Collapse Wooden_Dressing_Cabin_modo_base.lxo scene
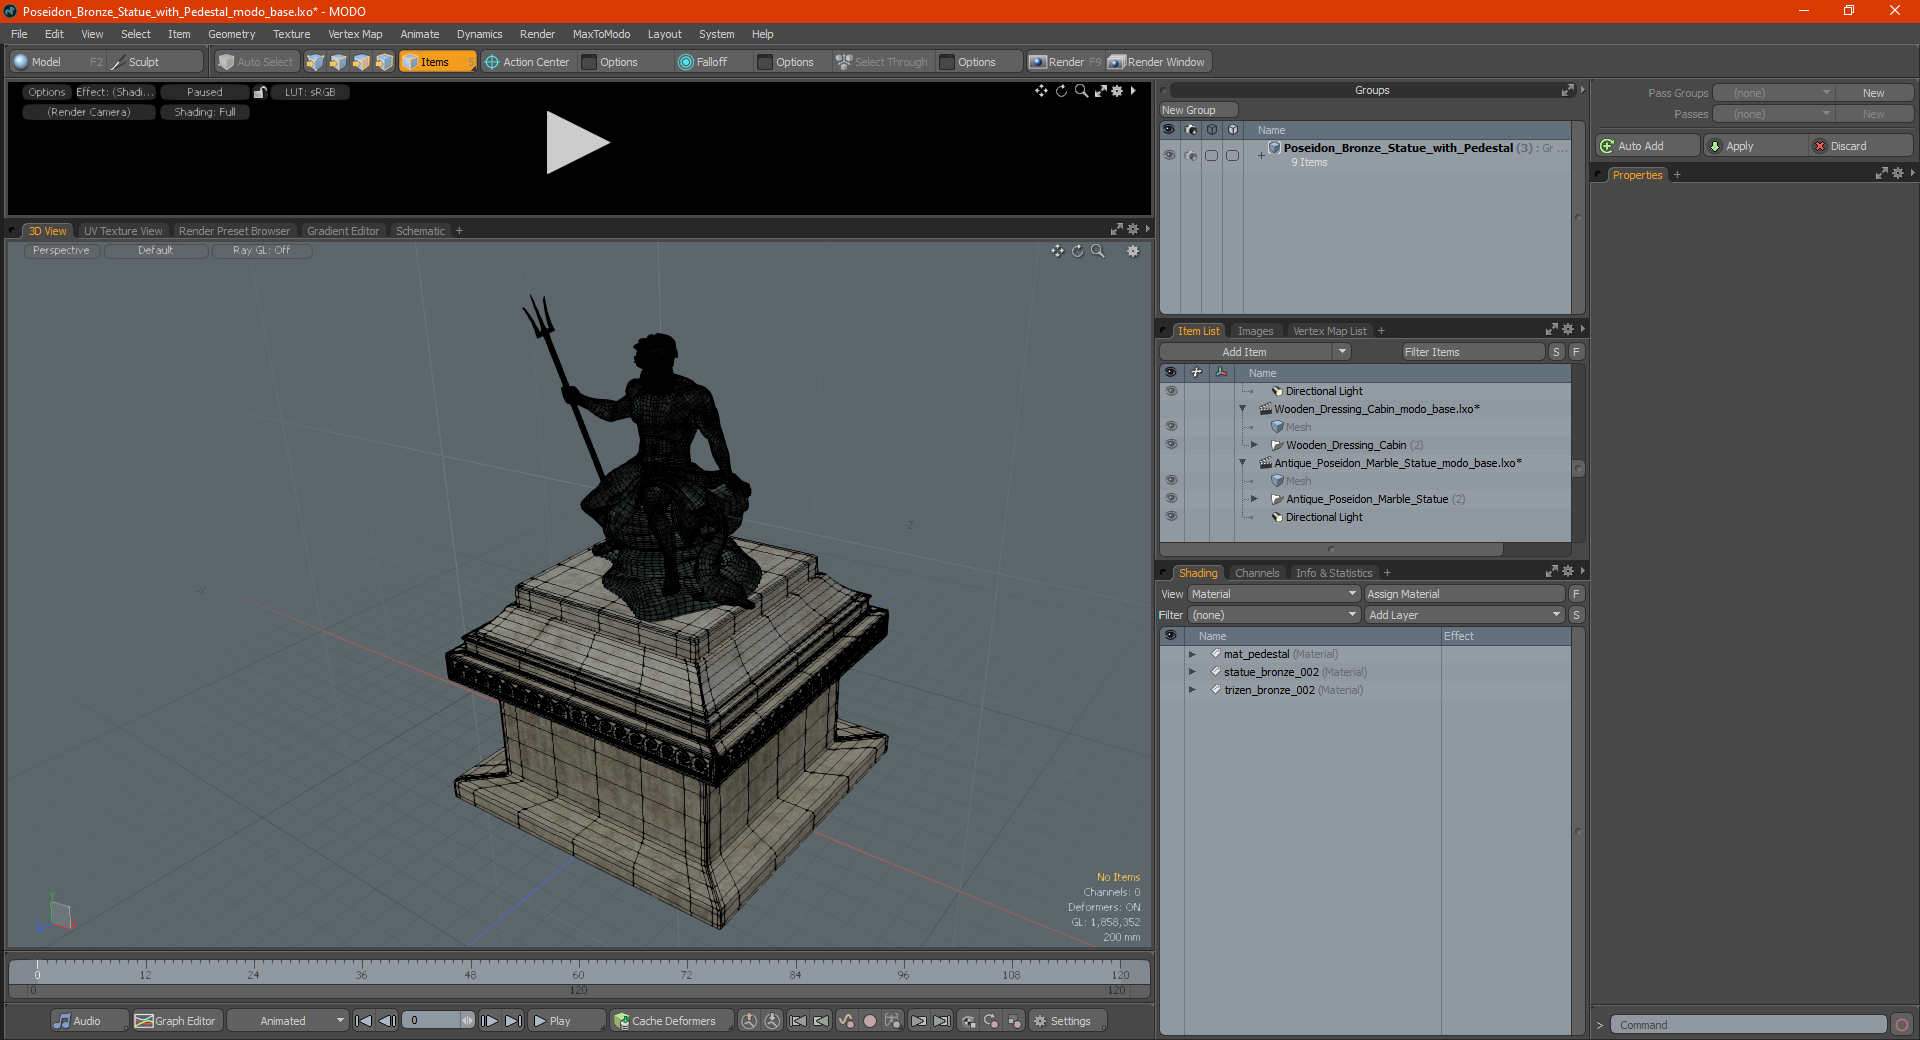This screenshot has width=1920, height=1040. point(1243,409)
